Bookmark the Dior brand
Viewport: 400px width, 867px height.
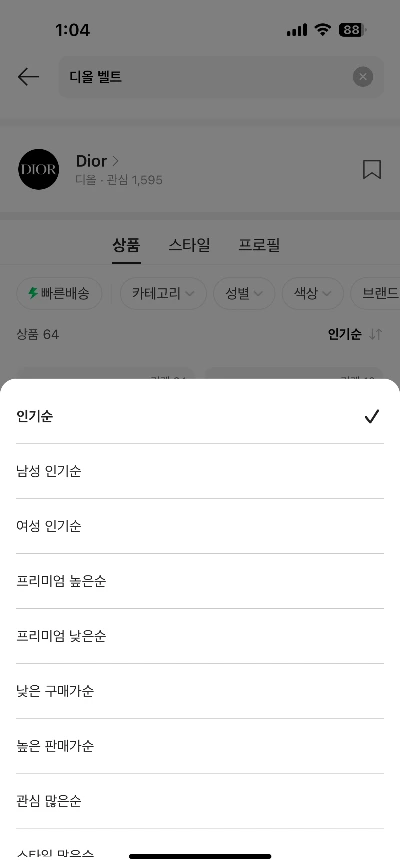point(372,169)
